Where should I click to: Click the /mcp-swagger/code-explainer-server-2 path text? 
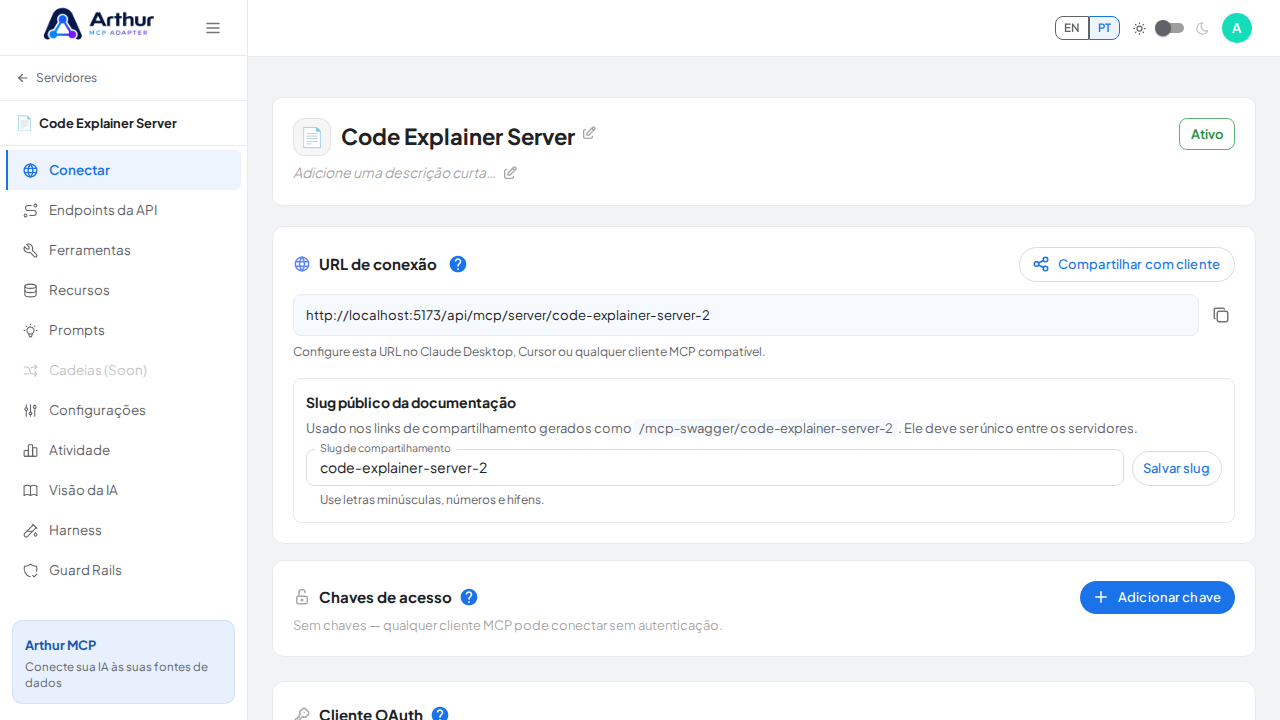click(766, 428)
